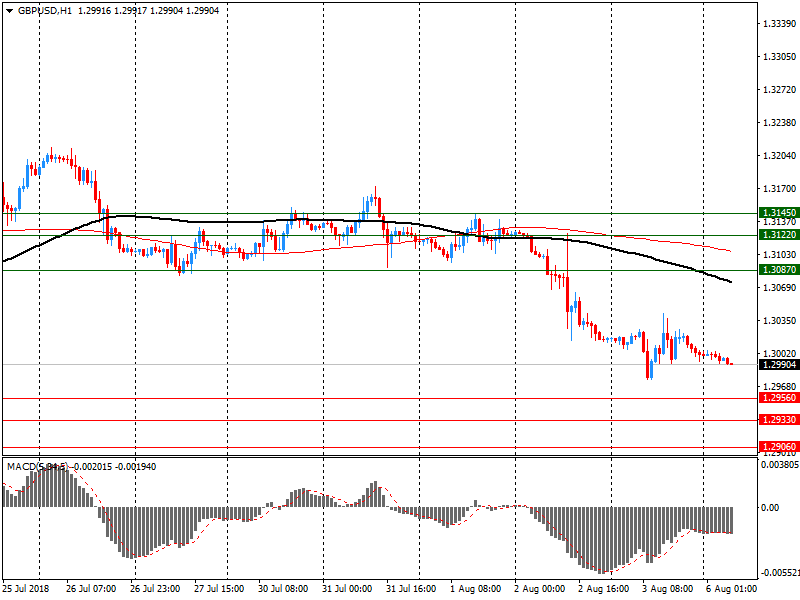
Task: Click the 30 Jul 08:00 time axis label
Action: tap(285, 589)
